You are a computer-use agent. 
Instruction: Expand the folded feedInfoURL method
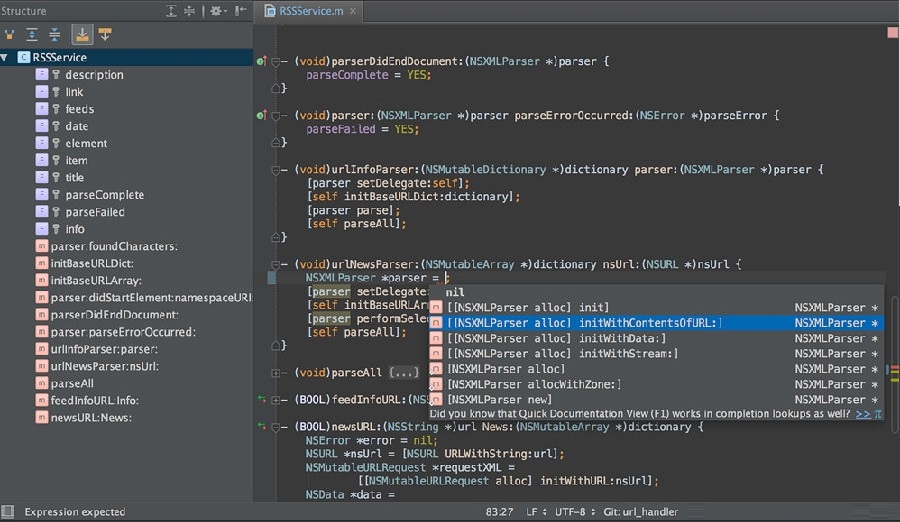[276, 400]
